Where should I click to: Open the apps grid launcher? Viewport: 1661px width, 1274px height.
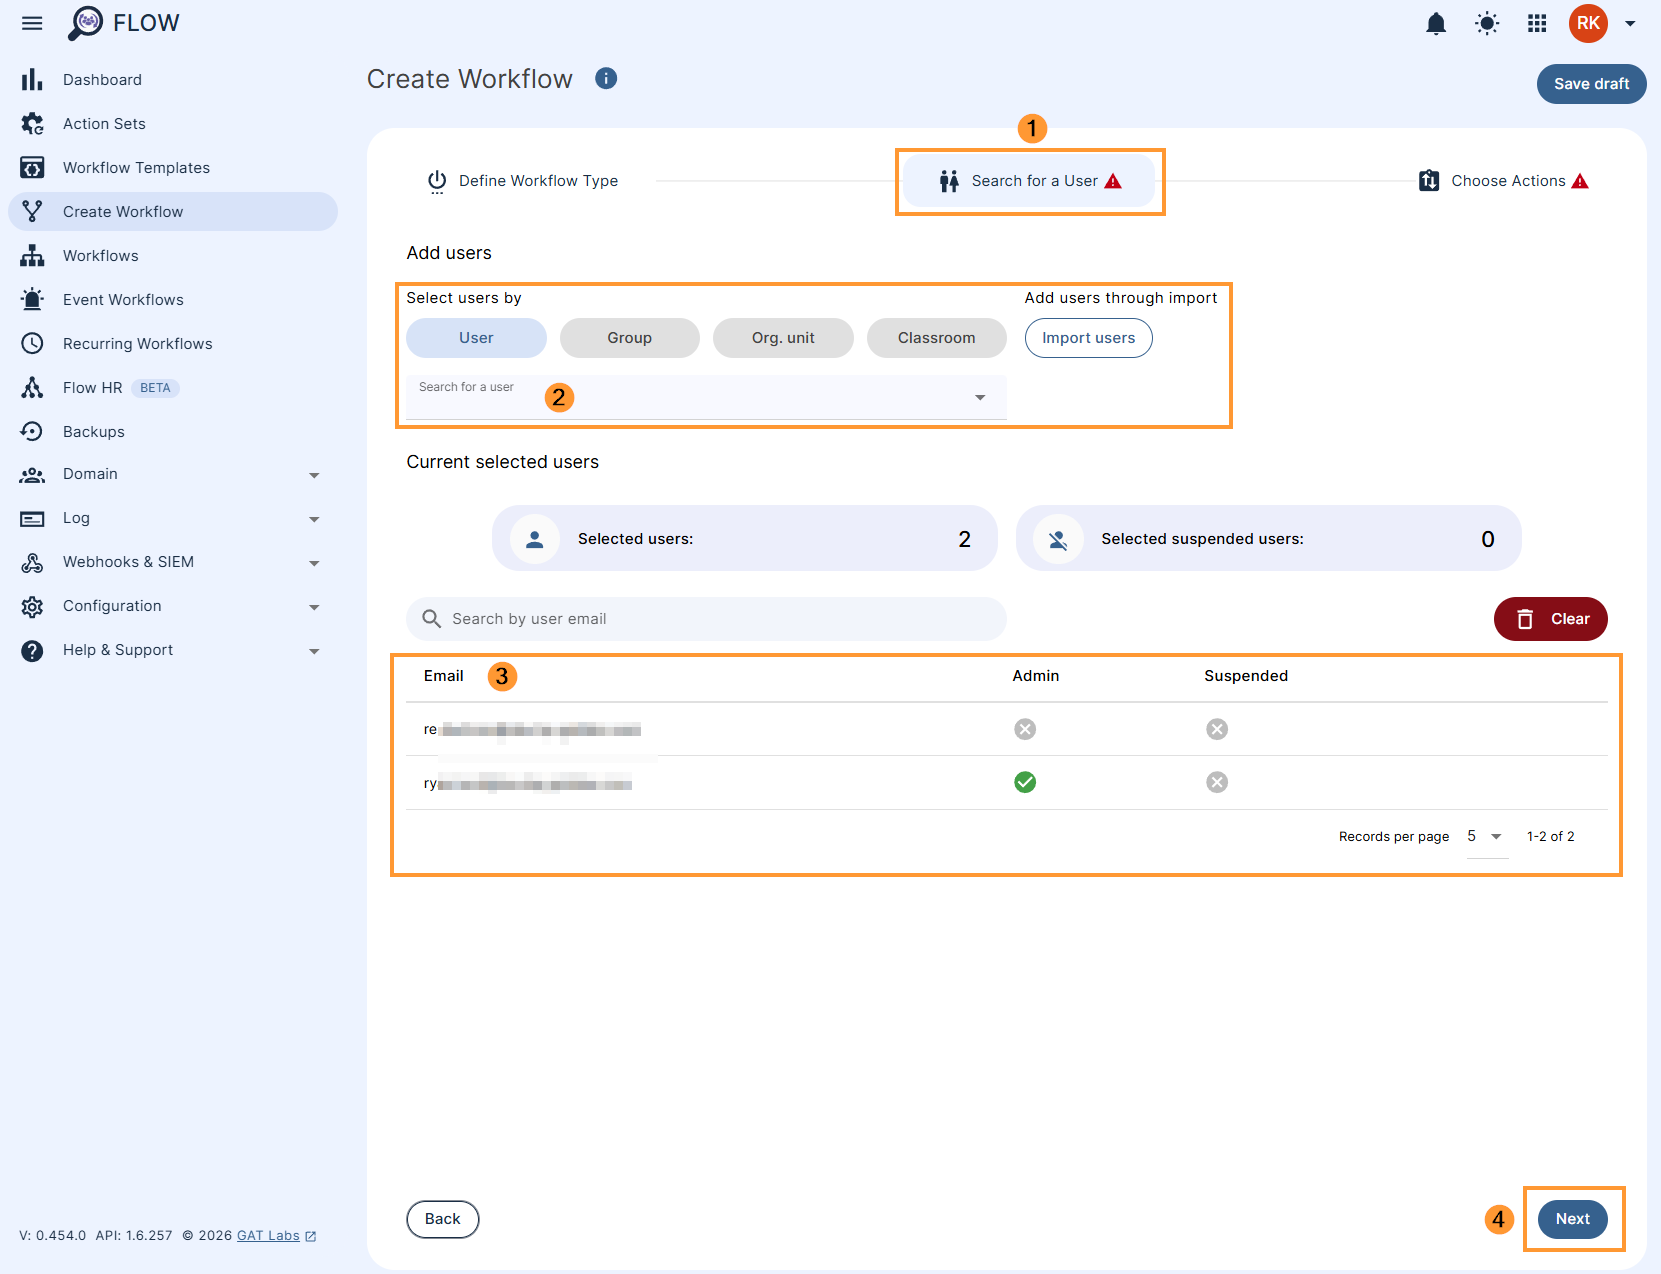coord(1537,23)
